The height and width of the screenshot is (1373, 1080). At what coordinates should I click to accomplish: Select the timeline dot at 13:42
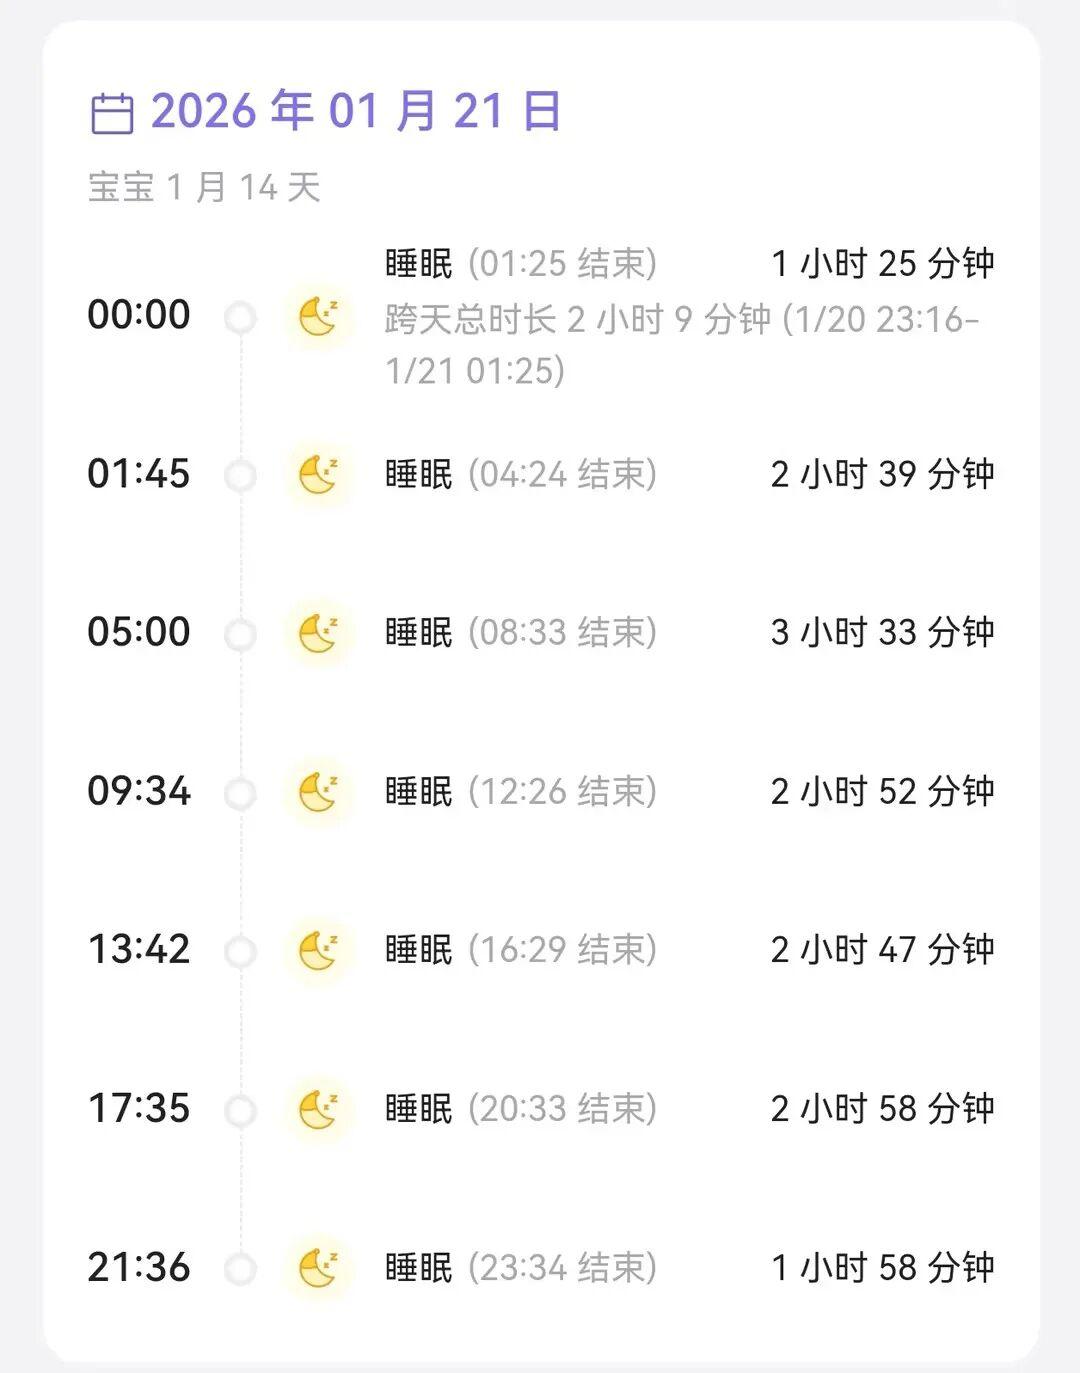pos(240,951)
